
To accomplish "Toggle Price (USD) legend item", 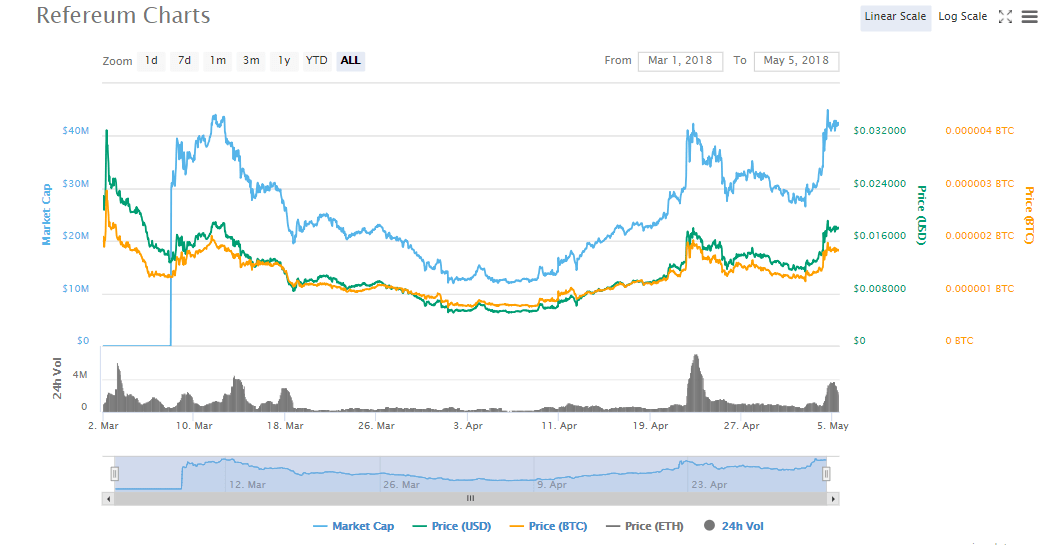I will coord(451,526).
